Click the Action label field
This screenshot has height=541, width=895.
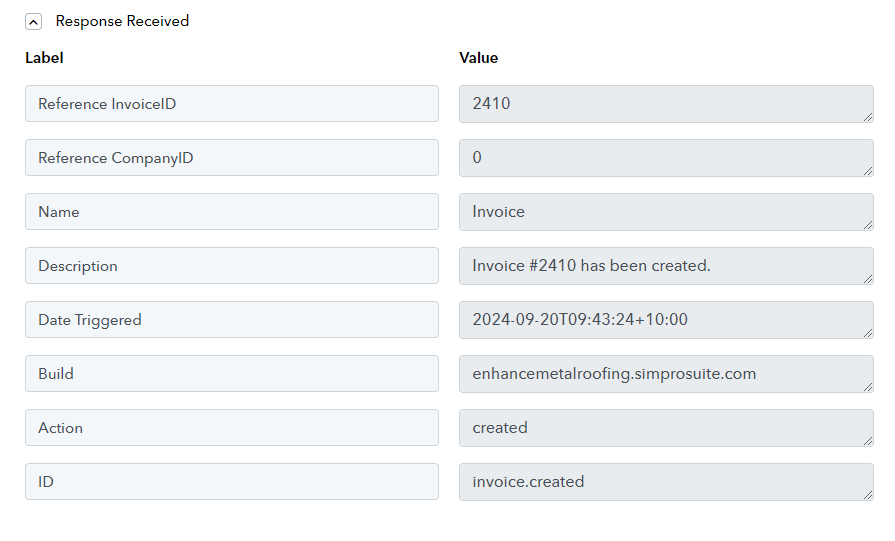click(x=232, y=427)
